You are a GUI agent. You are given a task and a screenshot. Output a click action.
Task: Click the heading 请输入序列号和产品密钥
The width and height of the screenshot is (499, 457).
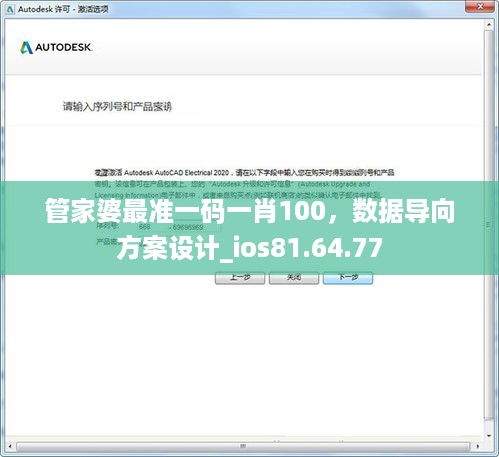pos(117,107)
